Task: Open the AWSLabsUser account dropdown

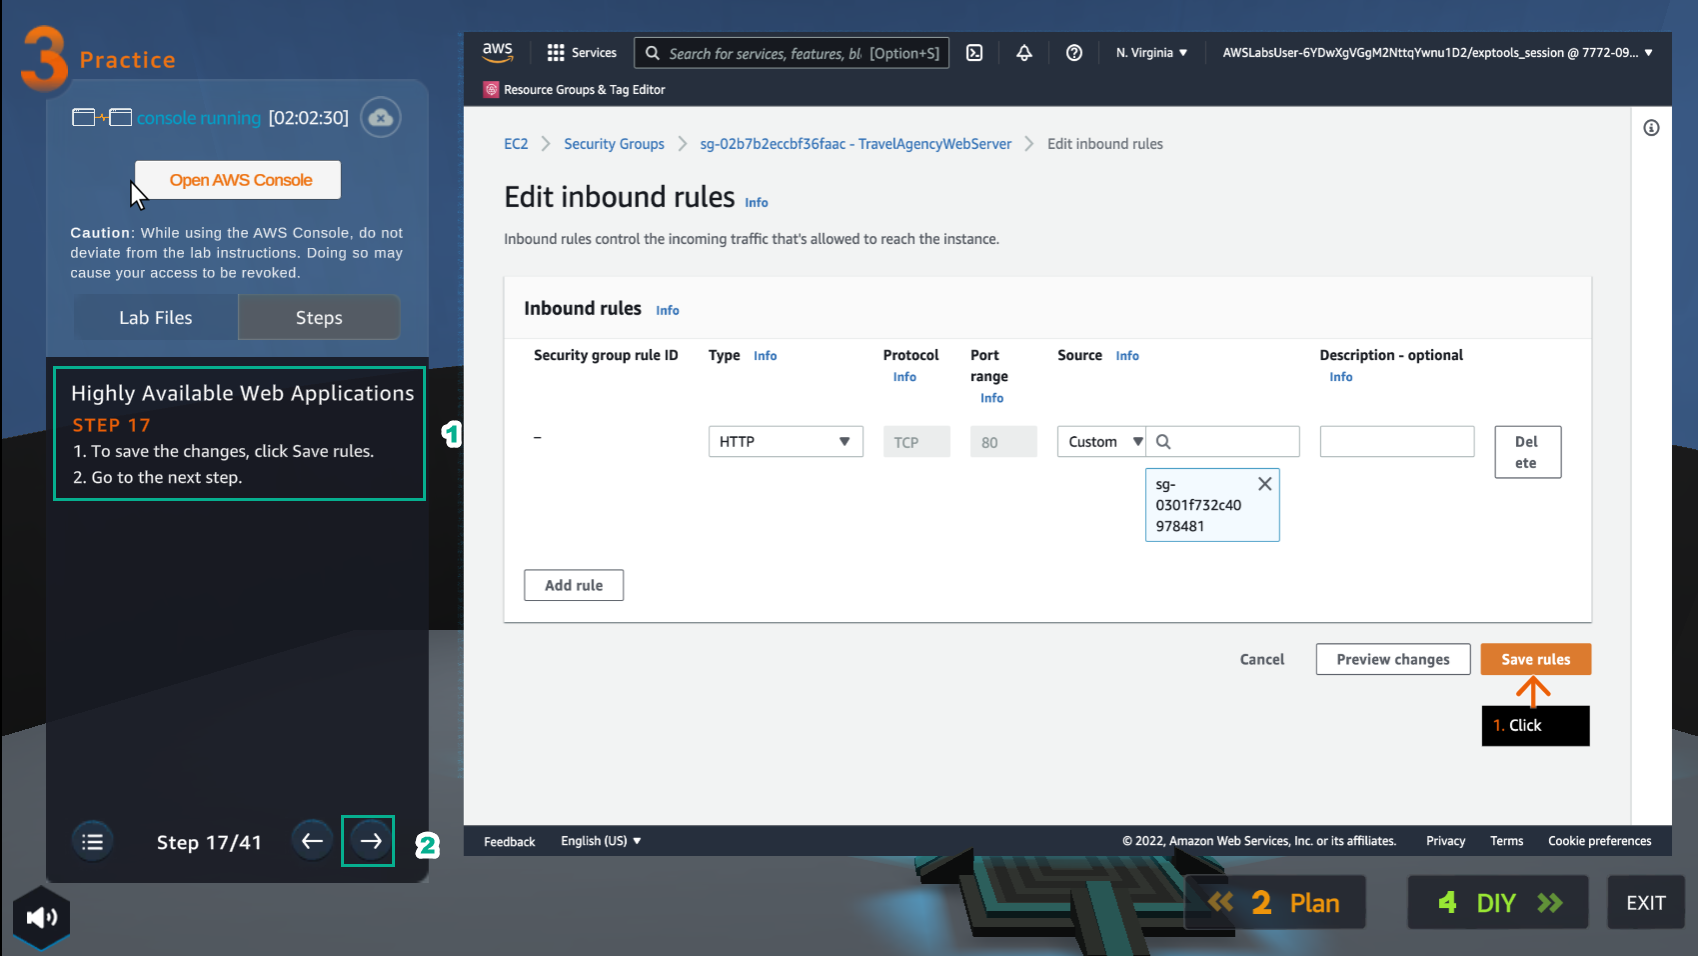Action: coord(1437,53)
